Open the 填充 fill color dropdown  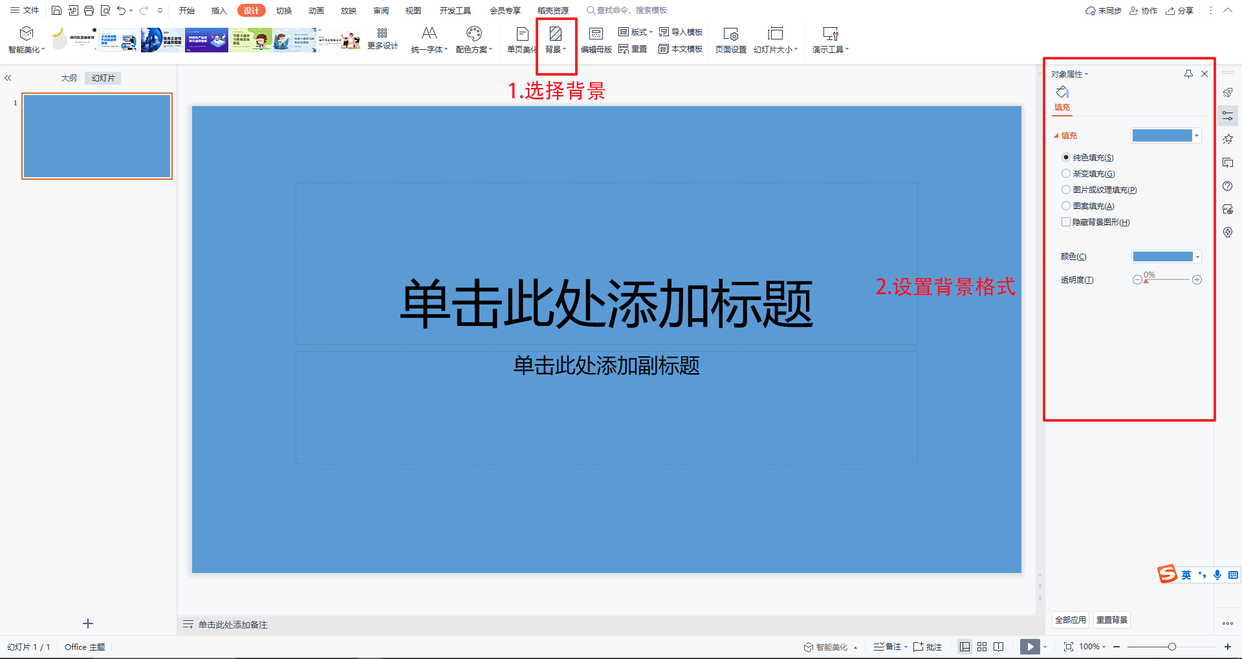(1197, 135)
